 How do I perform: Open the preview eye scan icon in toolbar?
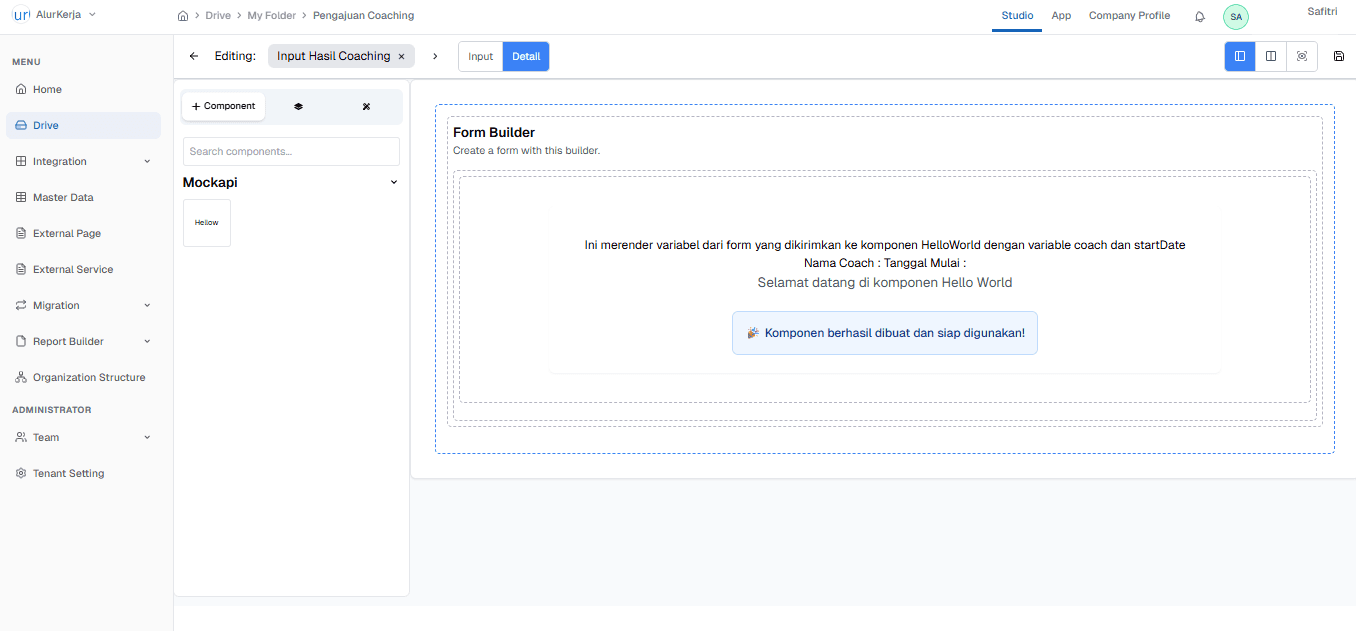coord(1301,56)
